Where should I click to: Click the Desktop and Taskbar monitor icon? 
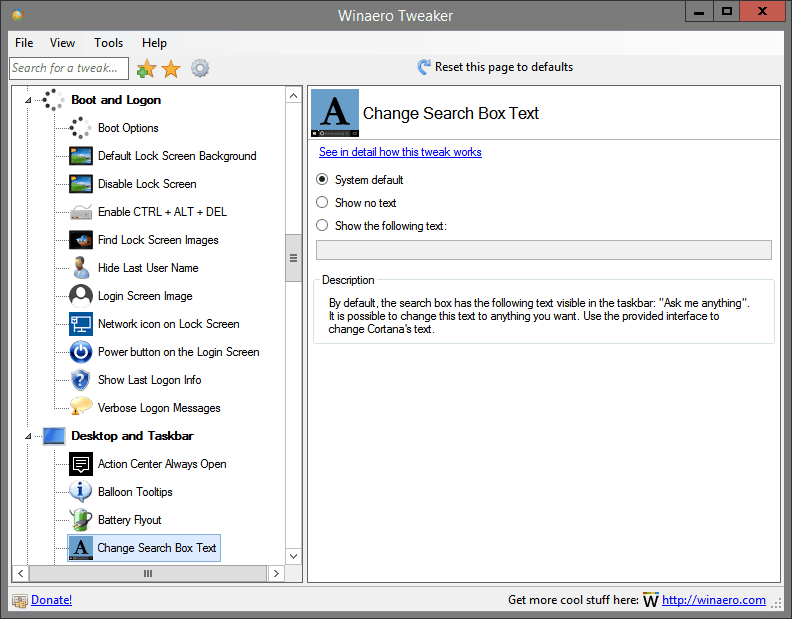[x=54, y=436]
